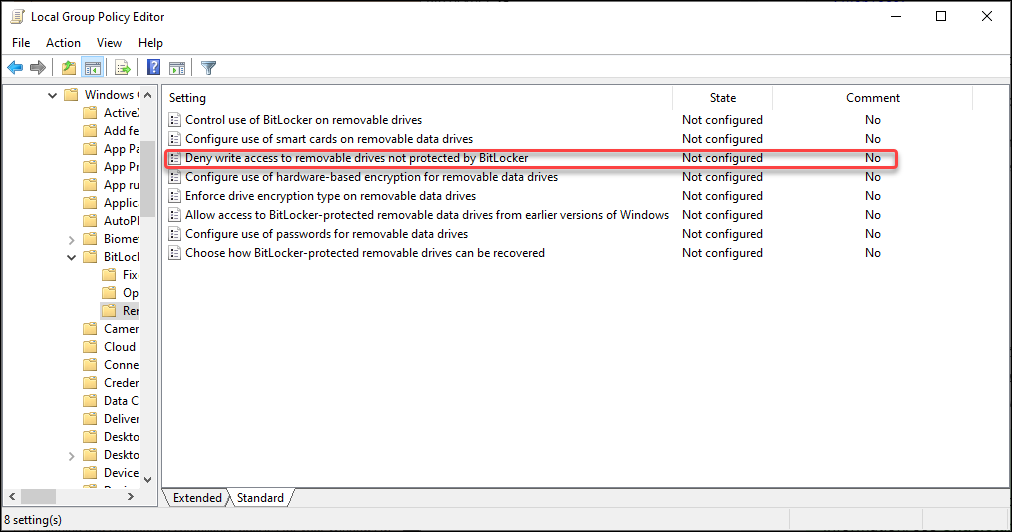Click the Back arrow toolbar icon
Viewport: 1012px width, 532px height.
[15, 68]
